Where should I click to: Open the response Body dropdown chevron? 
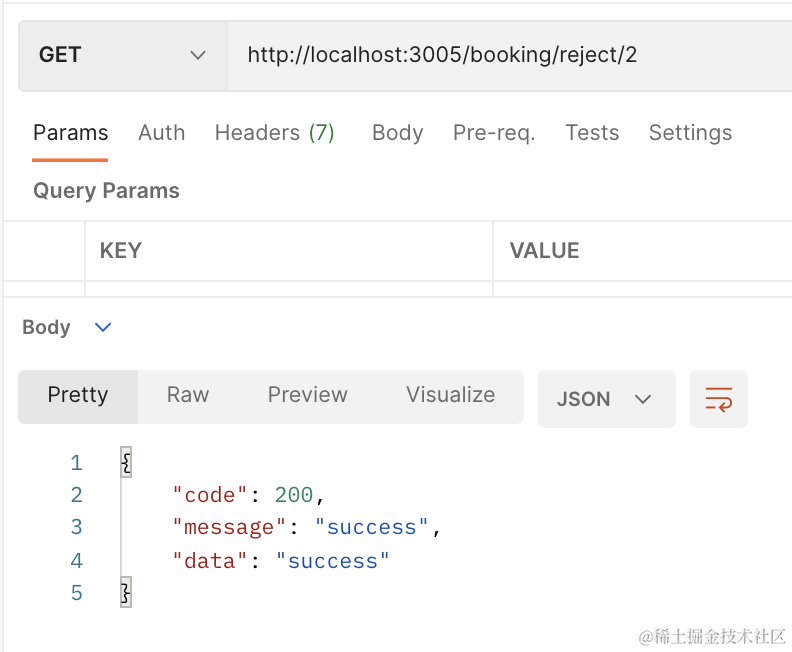103,327
